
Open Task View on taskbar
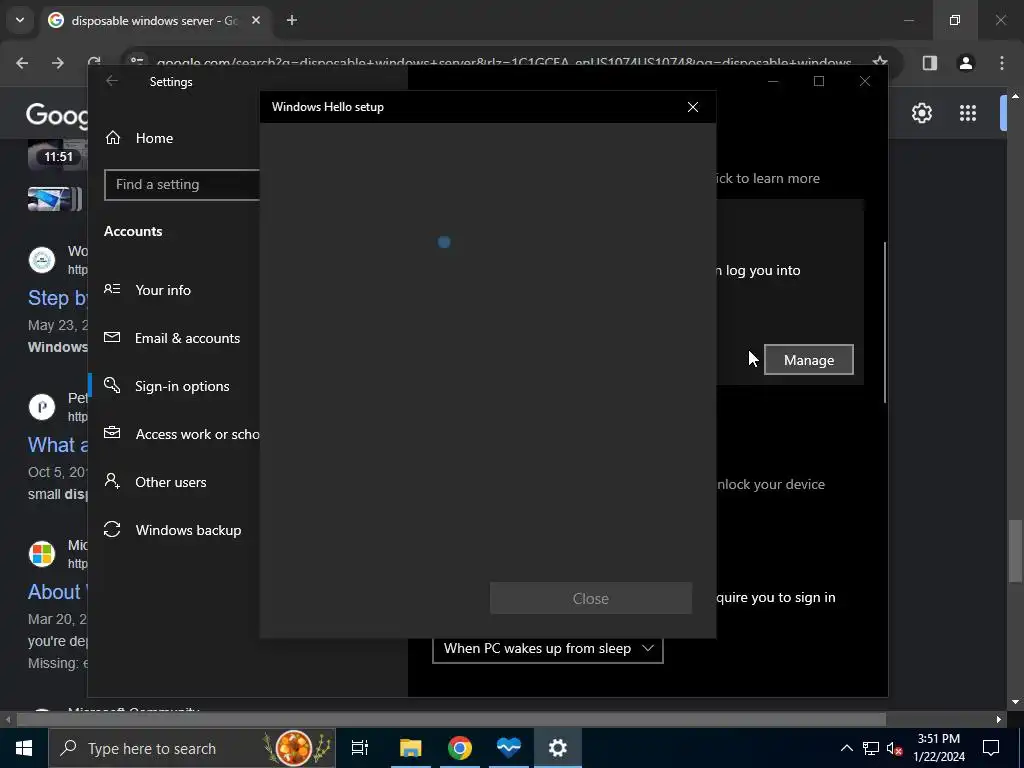[360, 748]
